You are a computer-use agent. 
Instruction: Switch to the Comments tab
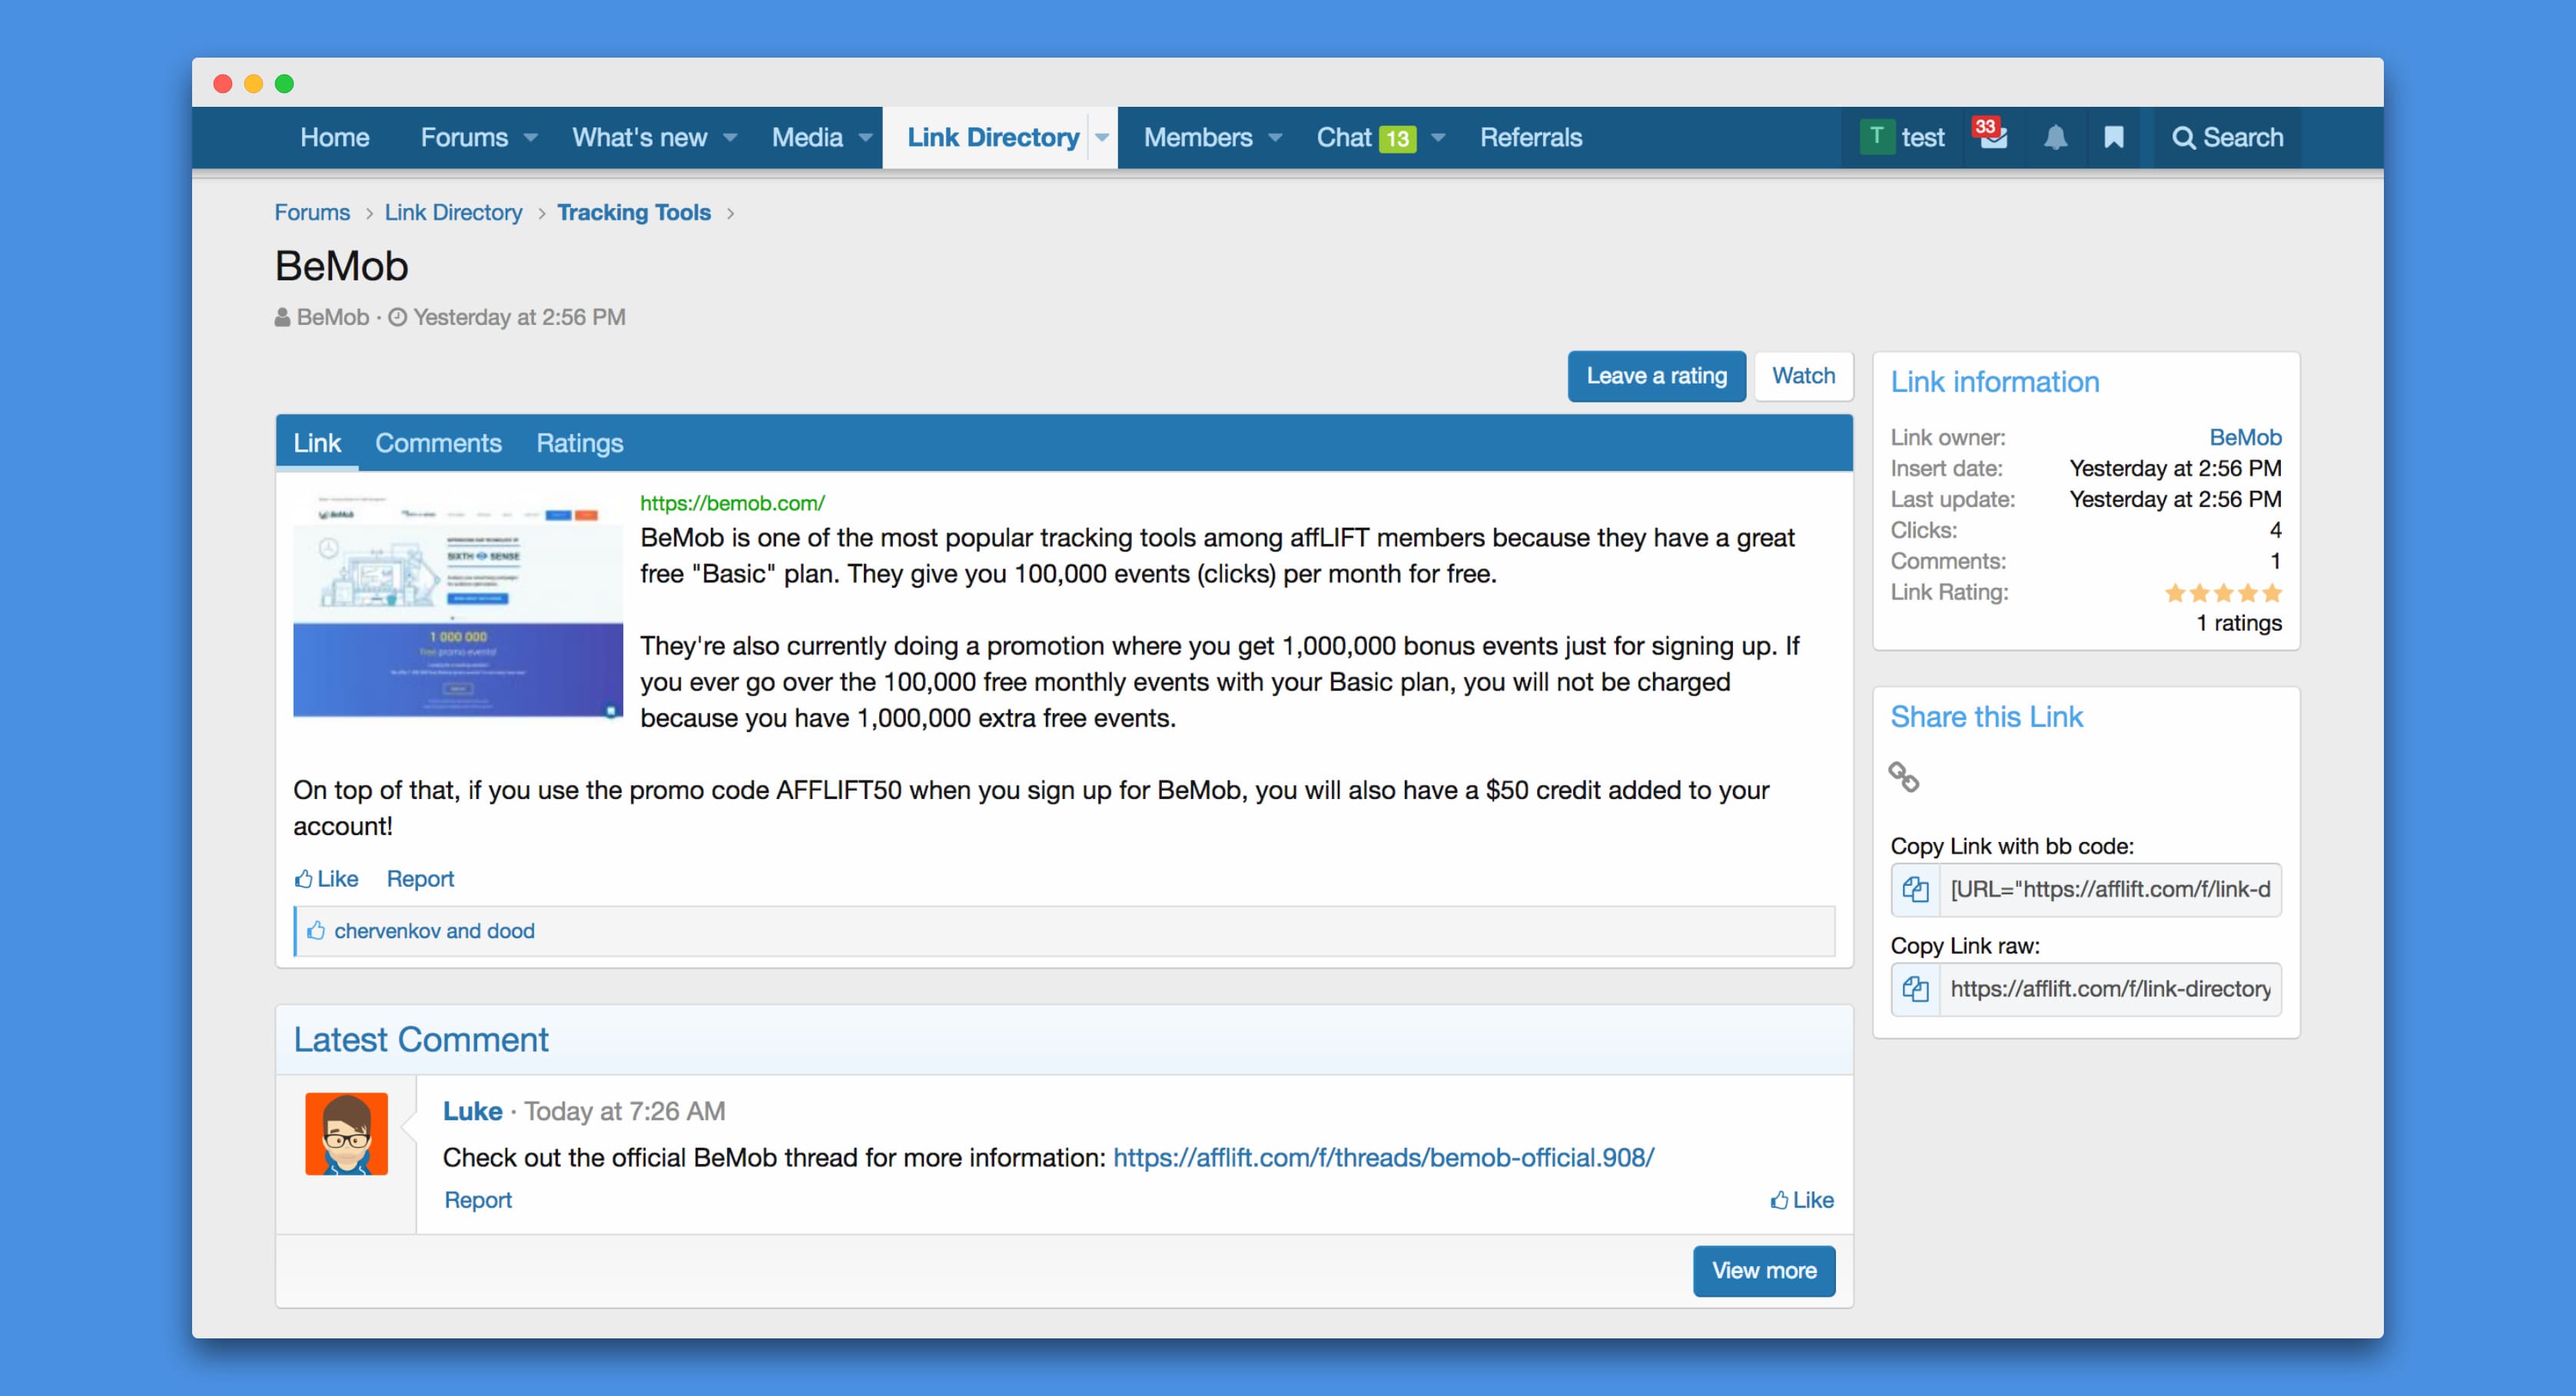point(438,443)
